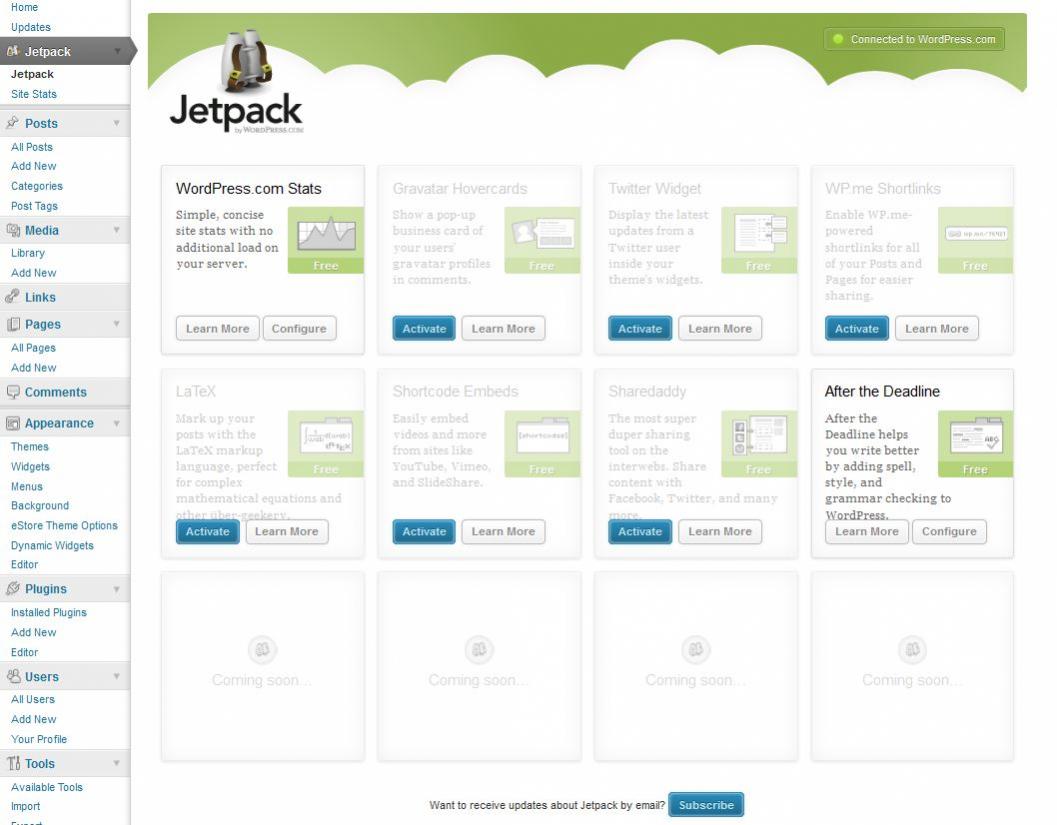The height and width of the screenshot is (825, 1057).
Task: Click the Users section icon
Action: [x=13, y=676]
